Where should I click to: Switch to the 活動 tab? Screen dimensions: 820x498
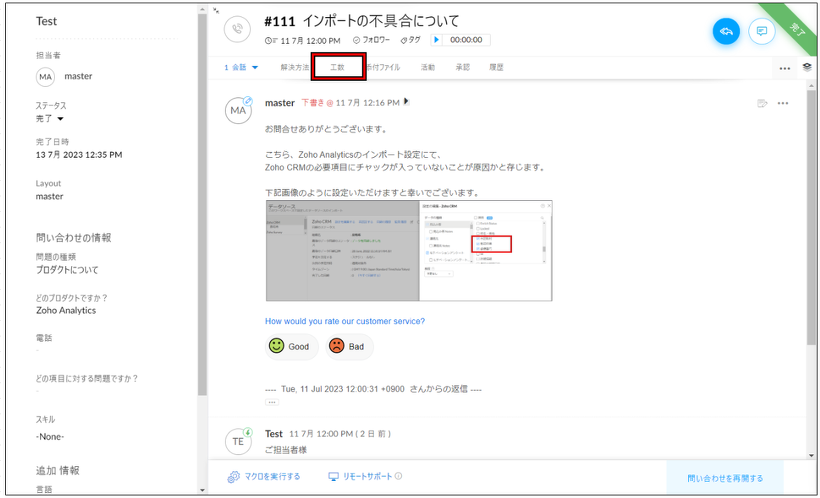point(428,67)
